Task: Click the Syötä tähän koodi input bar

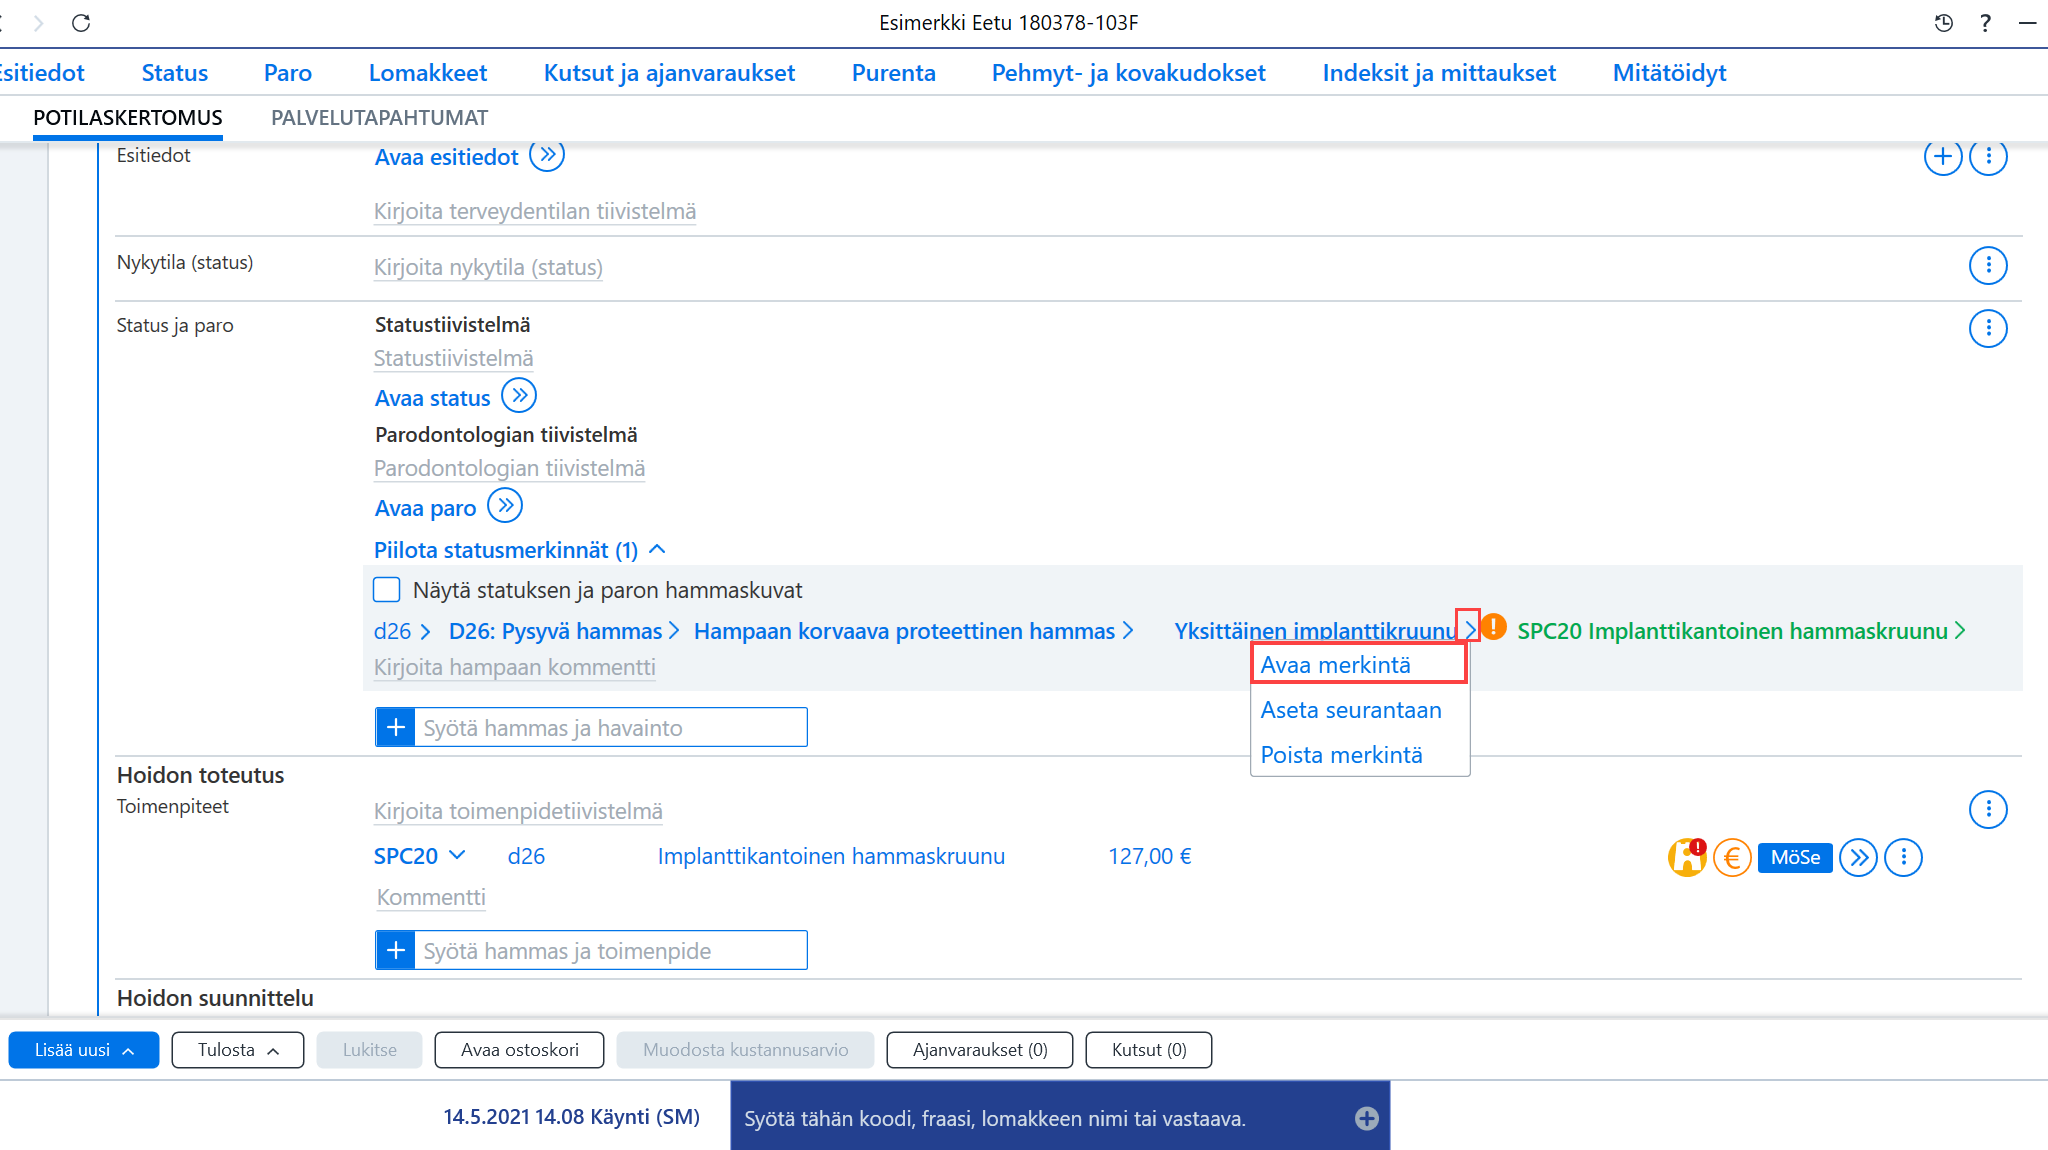Action: (1060, 1118)
